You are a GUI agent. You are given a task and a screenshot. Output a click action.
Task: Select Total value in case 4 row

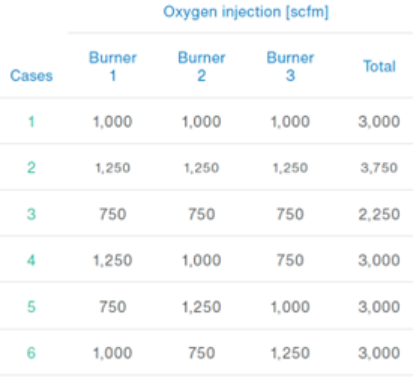(379, 260)
